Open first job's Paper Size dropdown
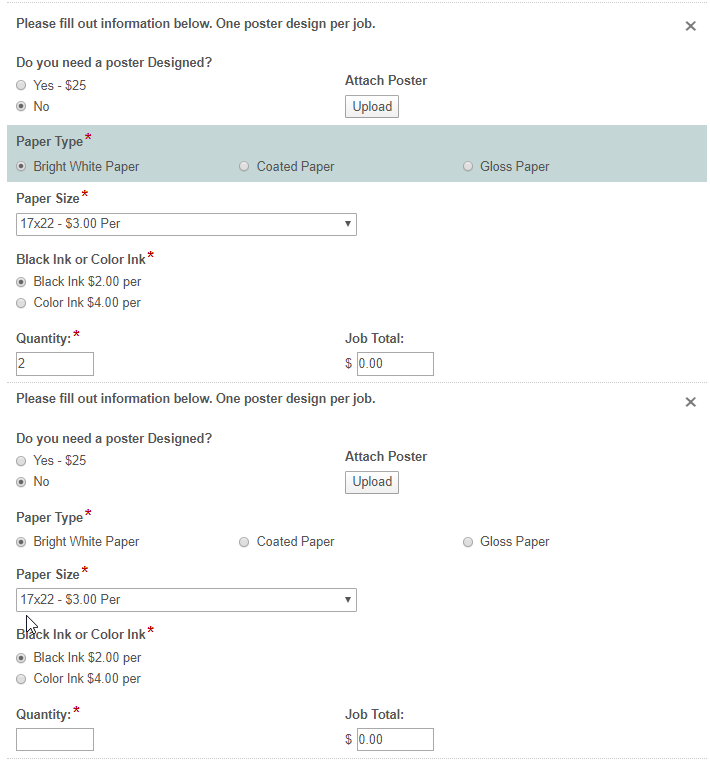710x772 pixels. coord(186,224)
